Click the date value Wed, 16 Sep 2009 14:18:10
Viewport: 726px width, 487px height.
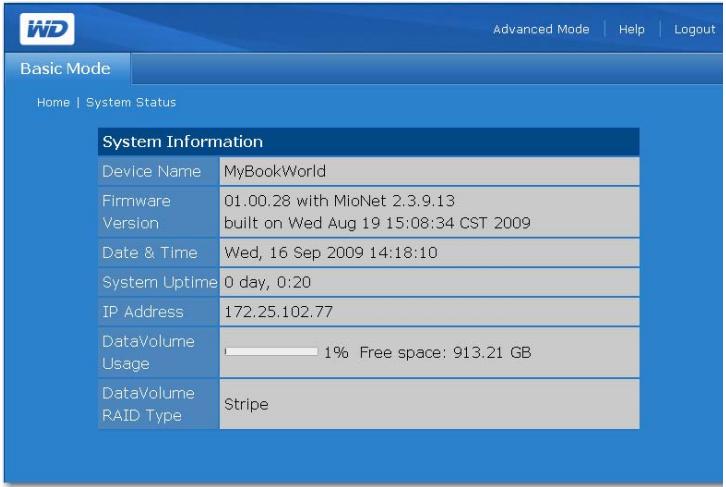pyautogui.click(x=331, y=253)
